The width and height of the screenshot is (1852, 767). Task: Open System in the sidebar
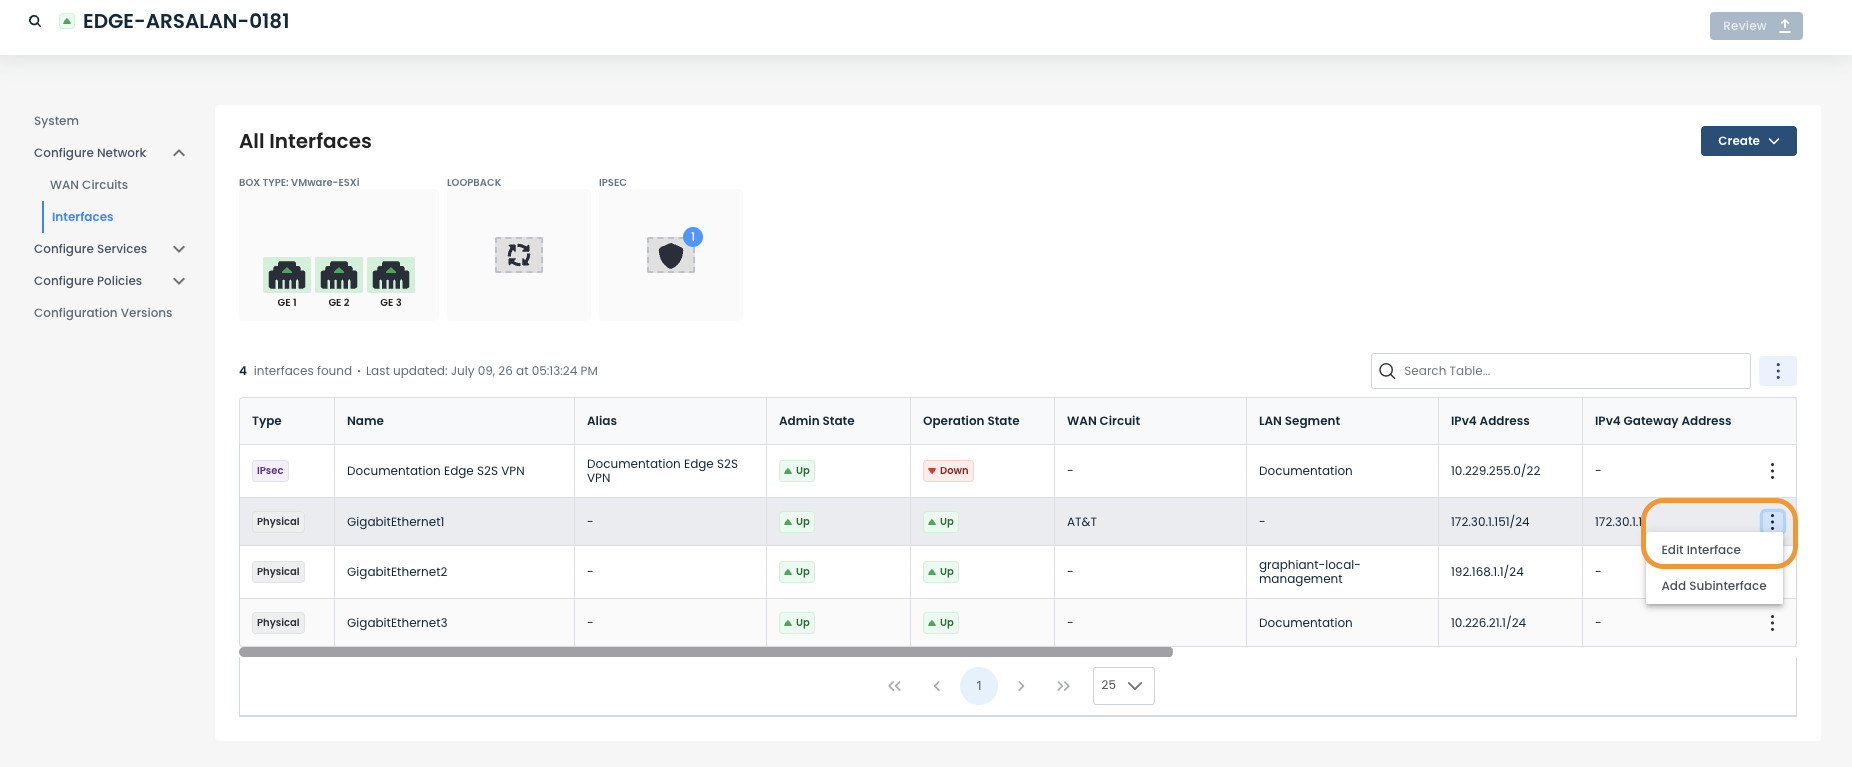(56, 121)
